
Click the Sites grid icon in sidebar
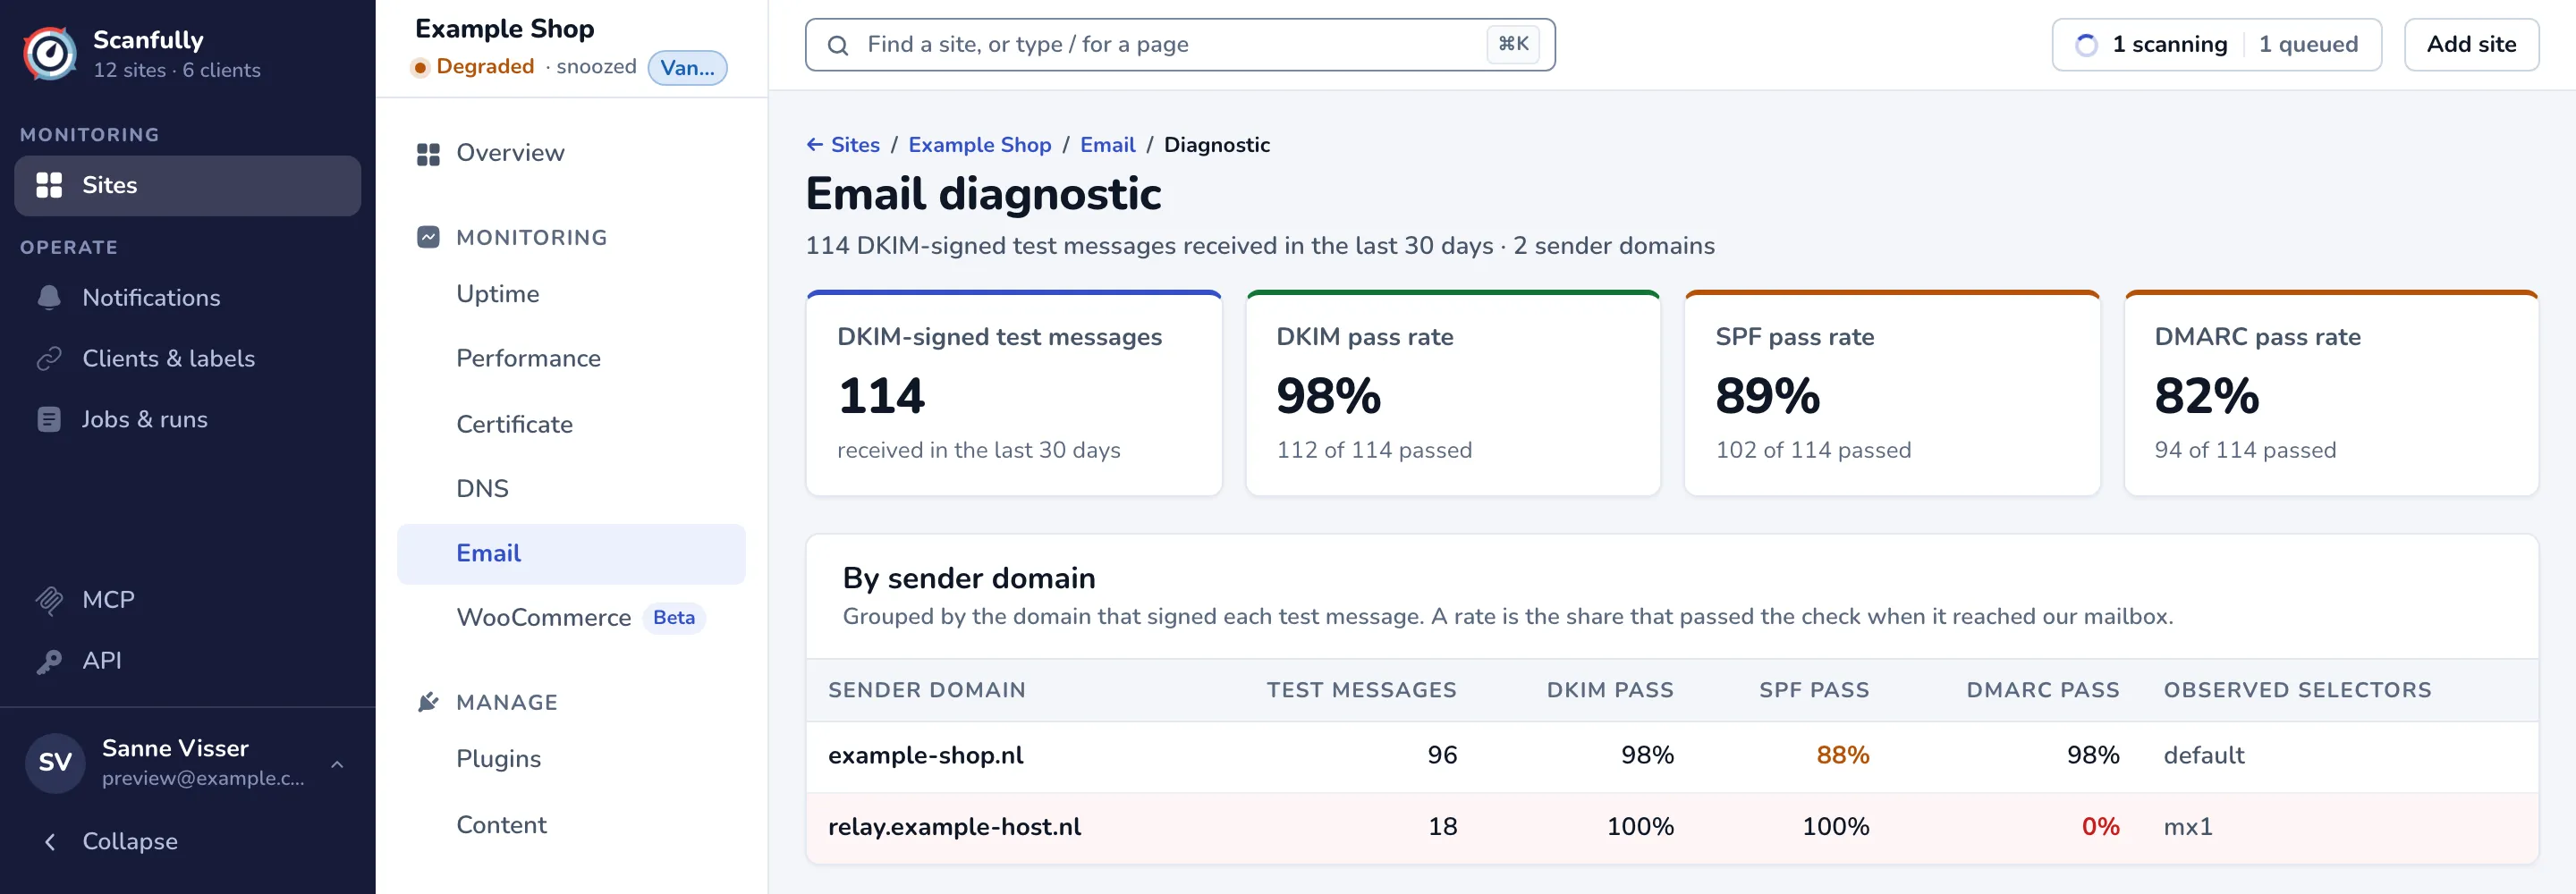click(49, 185)
